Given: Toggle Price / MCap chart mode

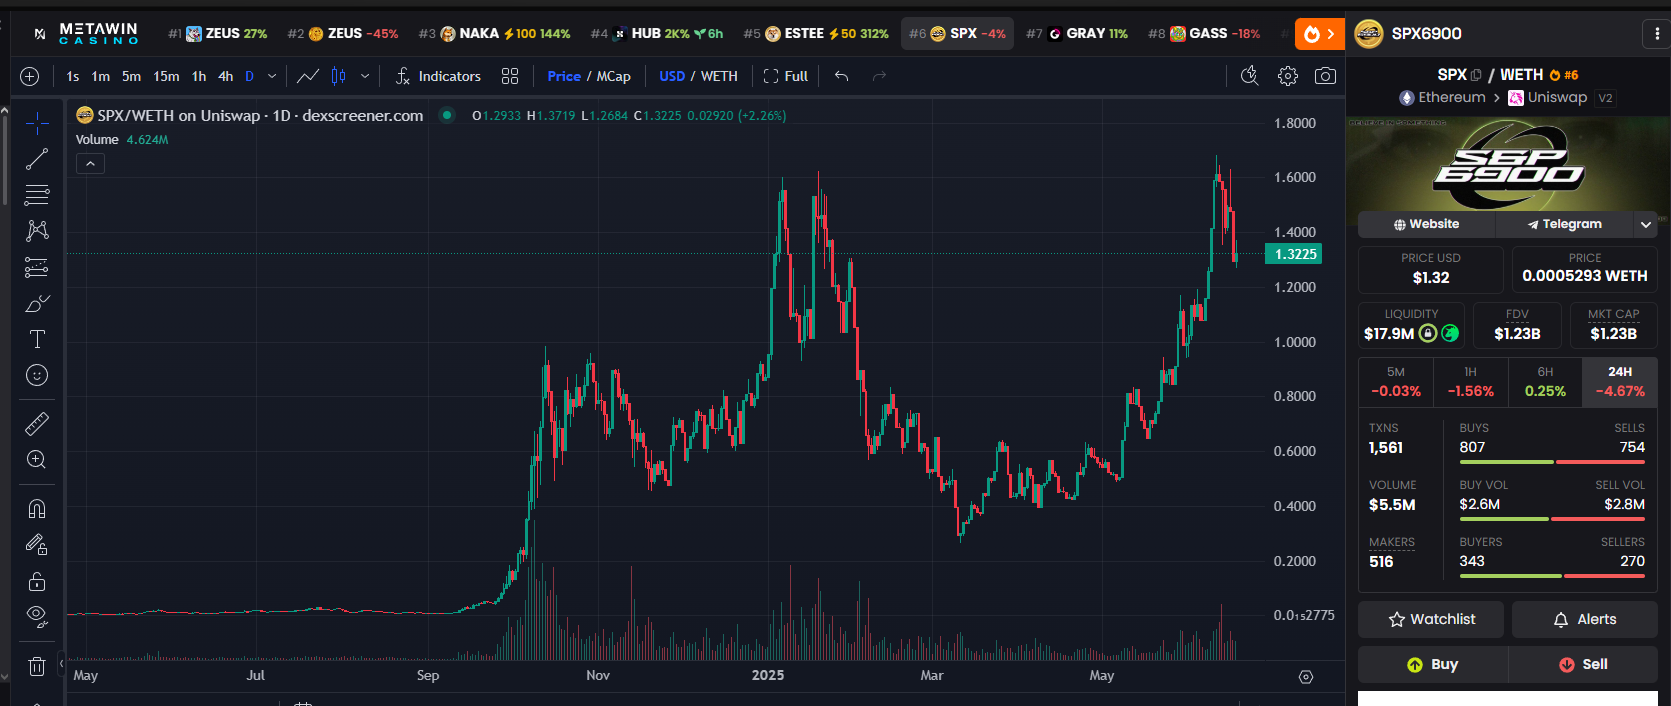Looking at the screenshot, I should [x=589, y=76].
